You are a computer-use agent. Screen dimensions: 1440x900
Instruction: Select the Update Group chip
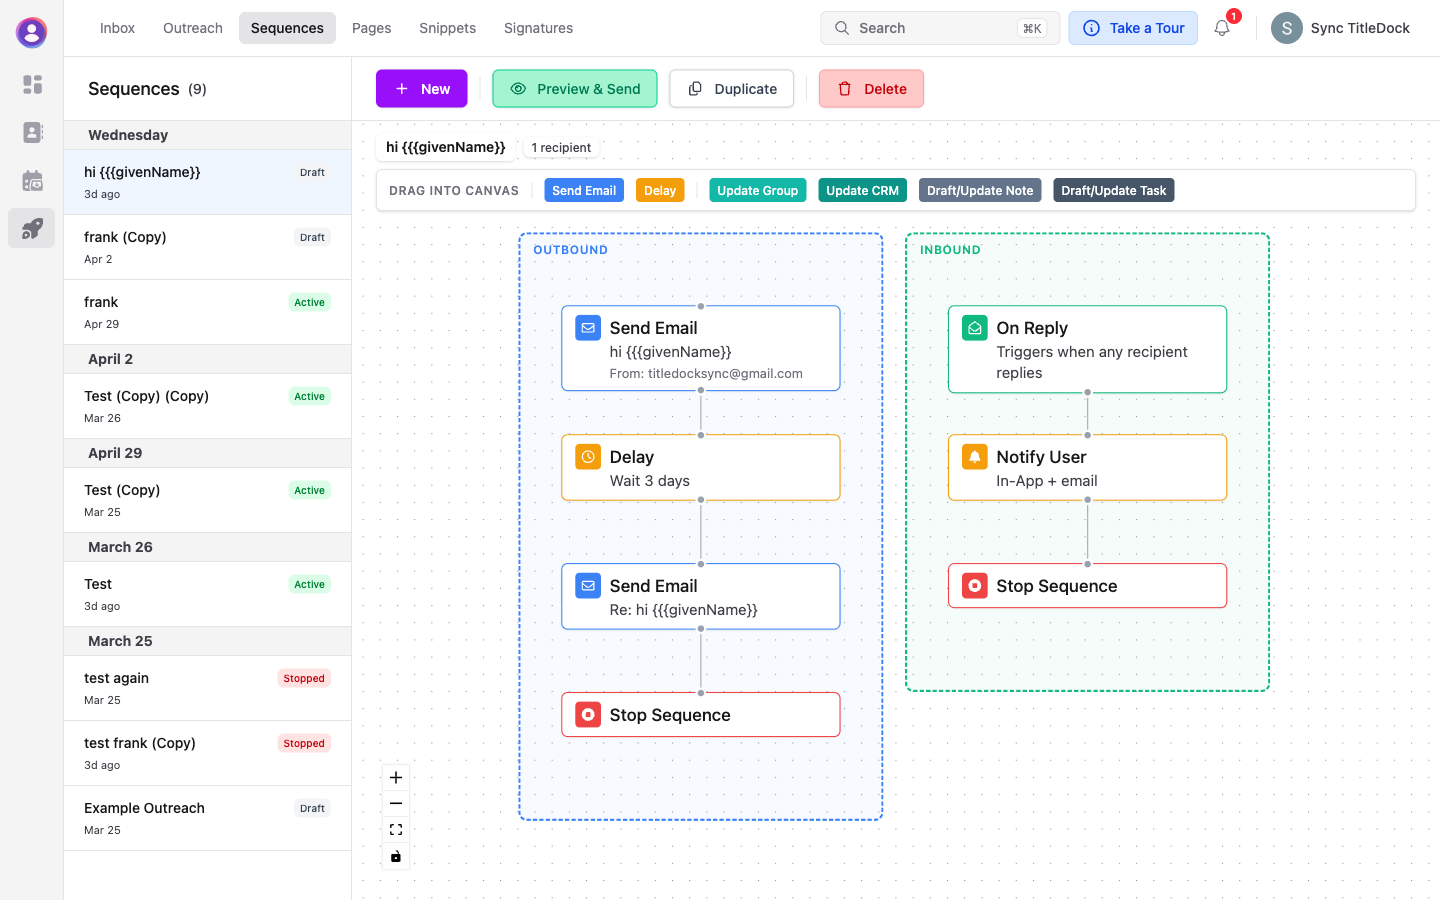click(758, 191)
